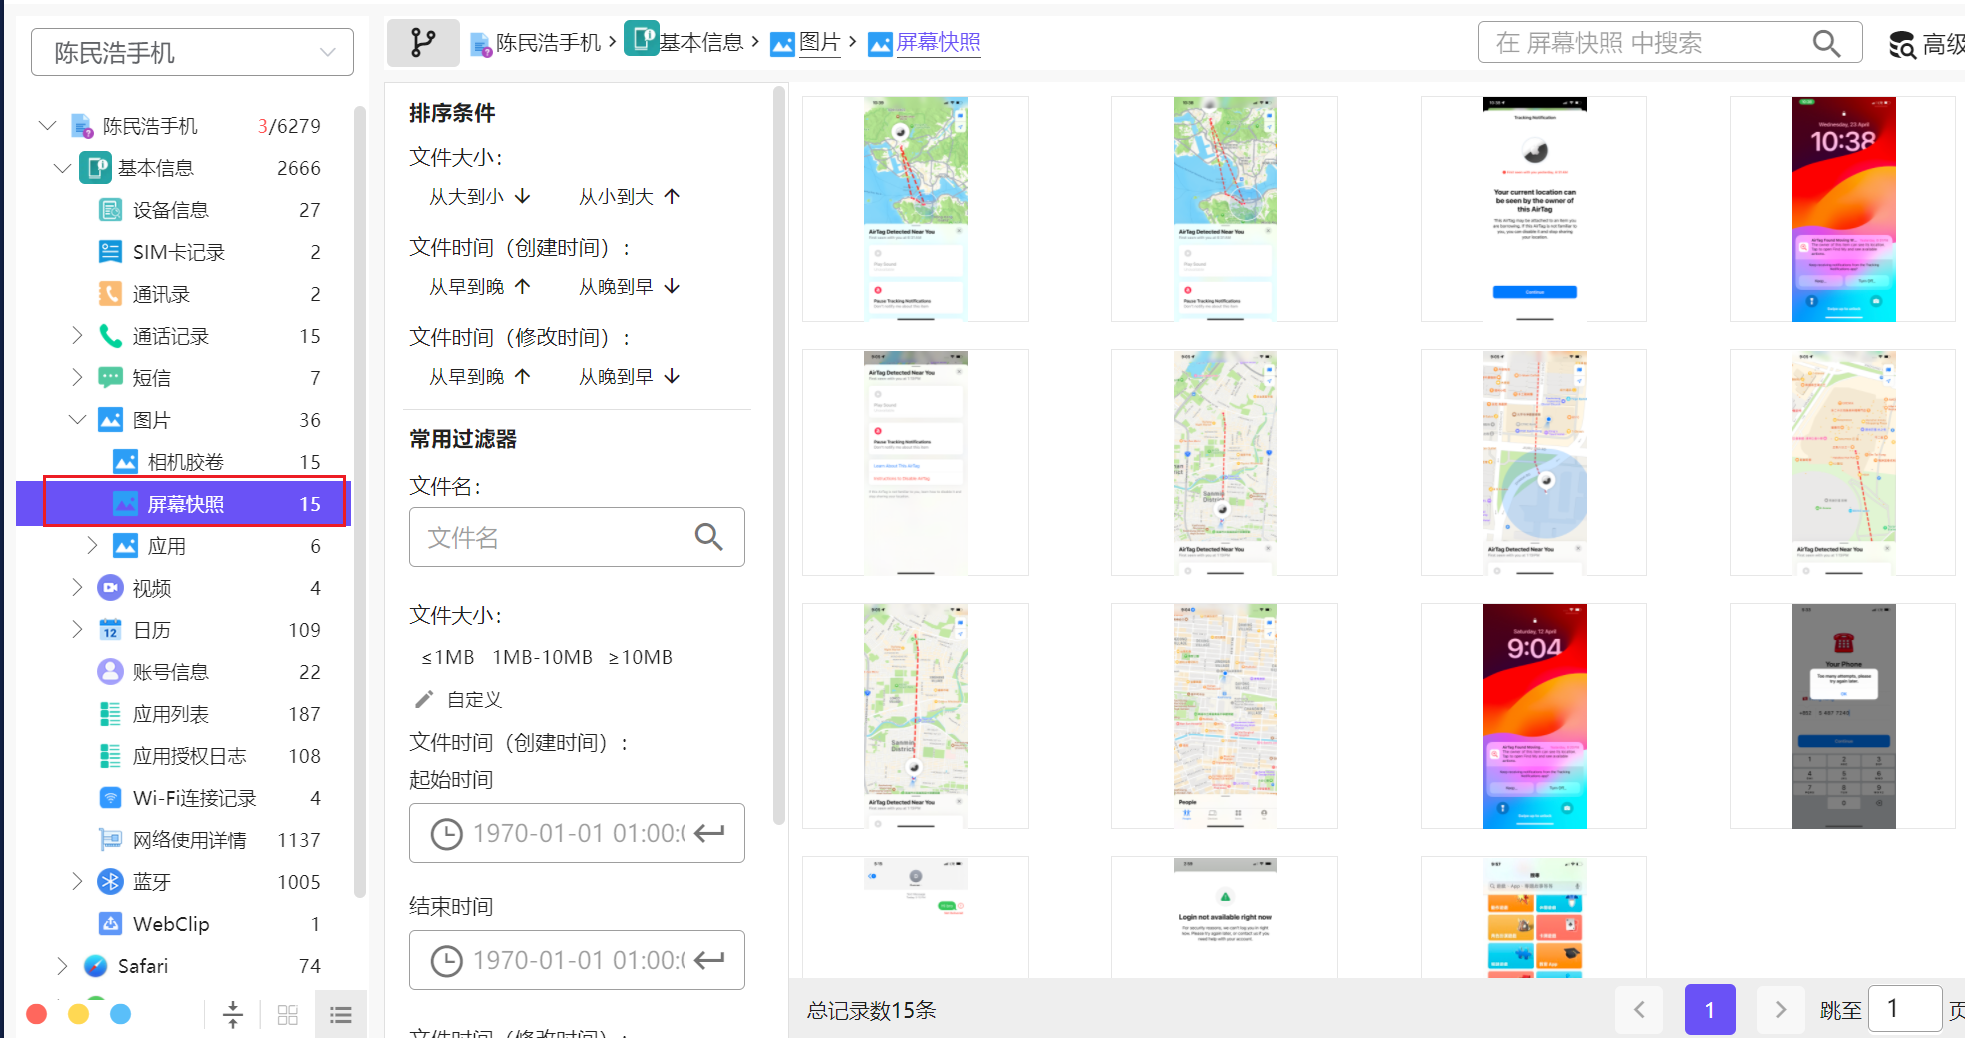Image resolution: width=1965 pixels, height=1038 pixels.
Task: Filter by file size ≤1MB
Action: [x=447, y=657]
